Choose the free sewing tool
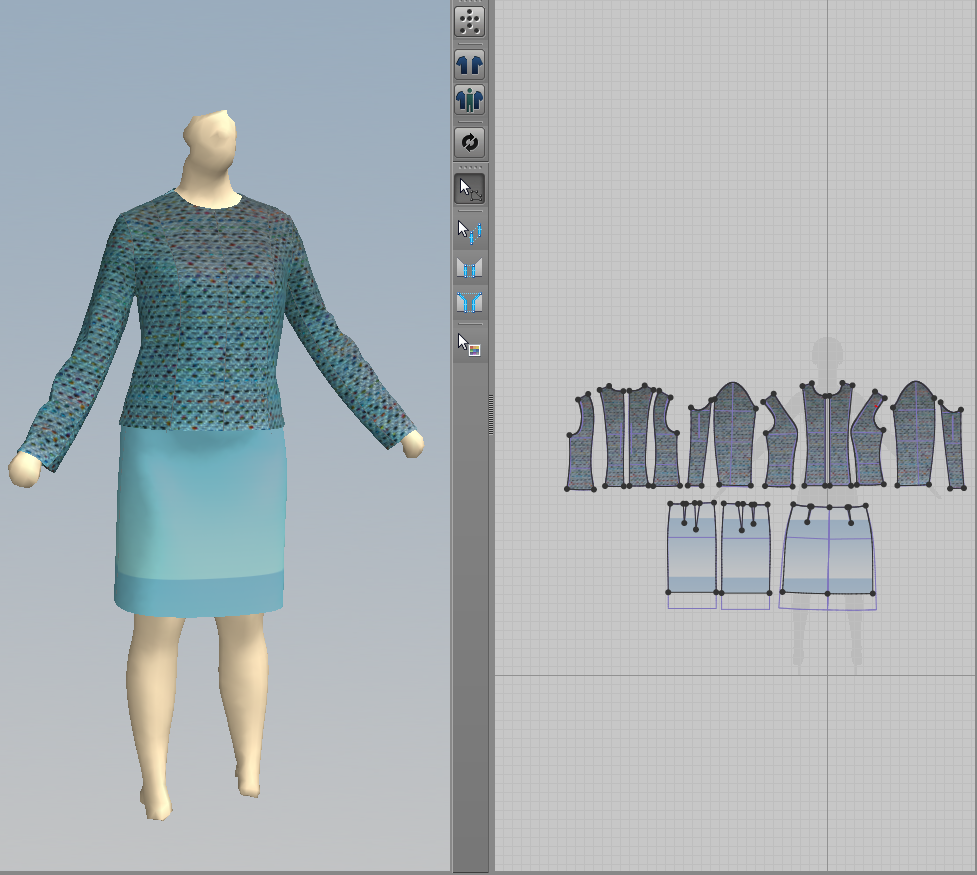Image resolution: width=977 pixels, height=875 pixels. pyautogui.click(x=469, y=302)
